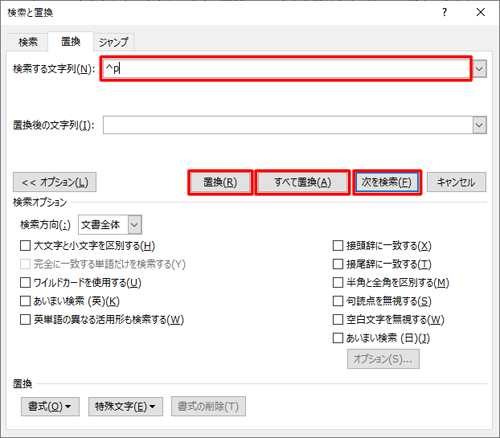Open the ジャンプ tab
Image resolution: width=500 pixels, height=438 pixels.
coord(113,42)
